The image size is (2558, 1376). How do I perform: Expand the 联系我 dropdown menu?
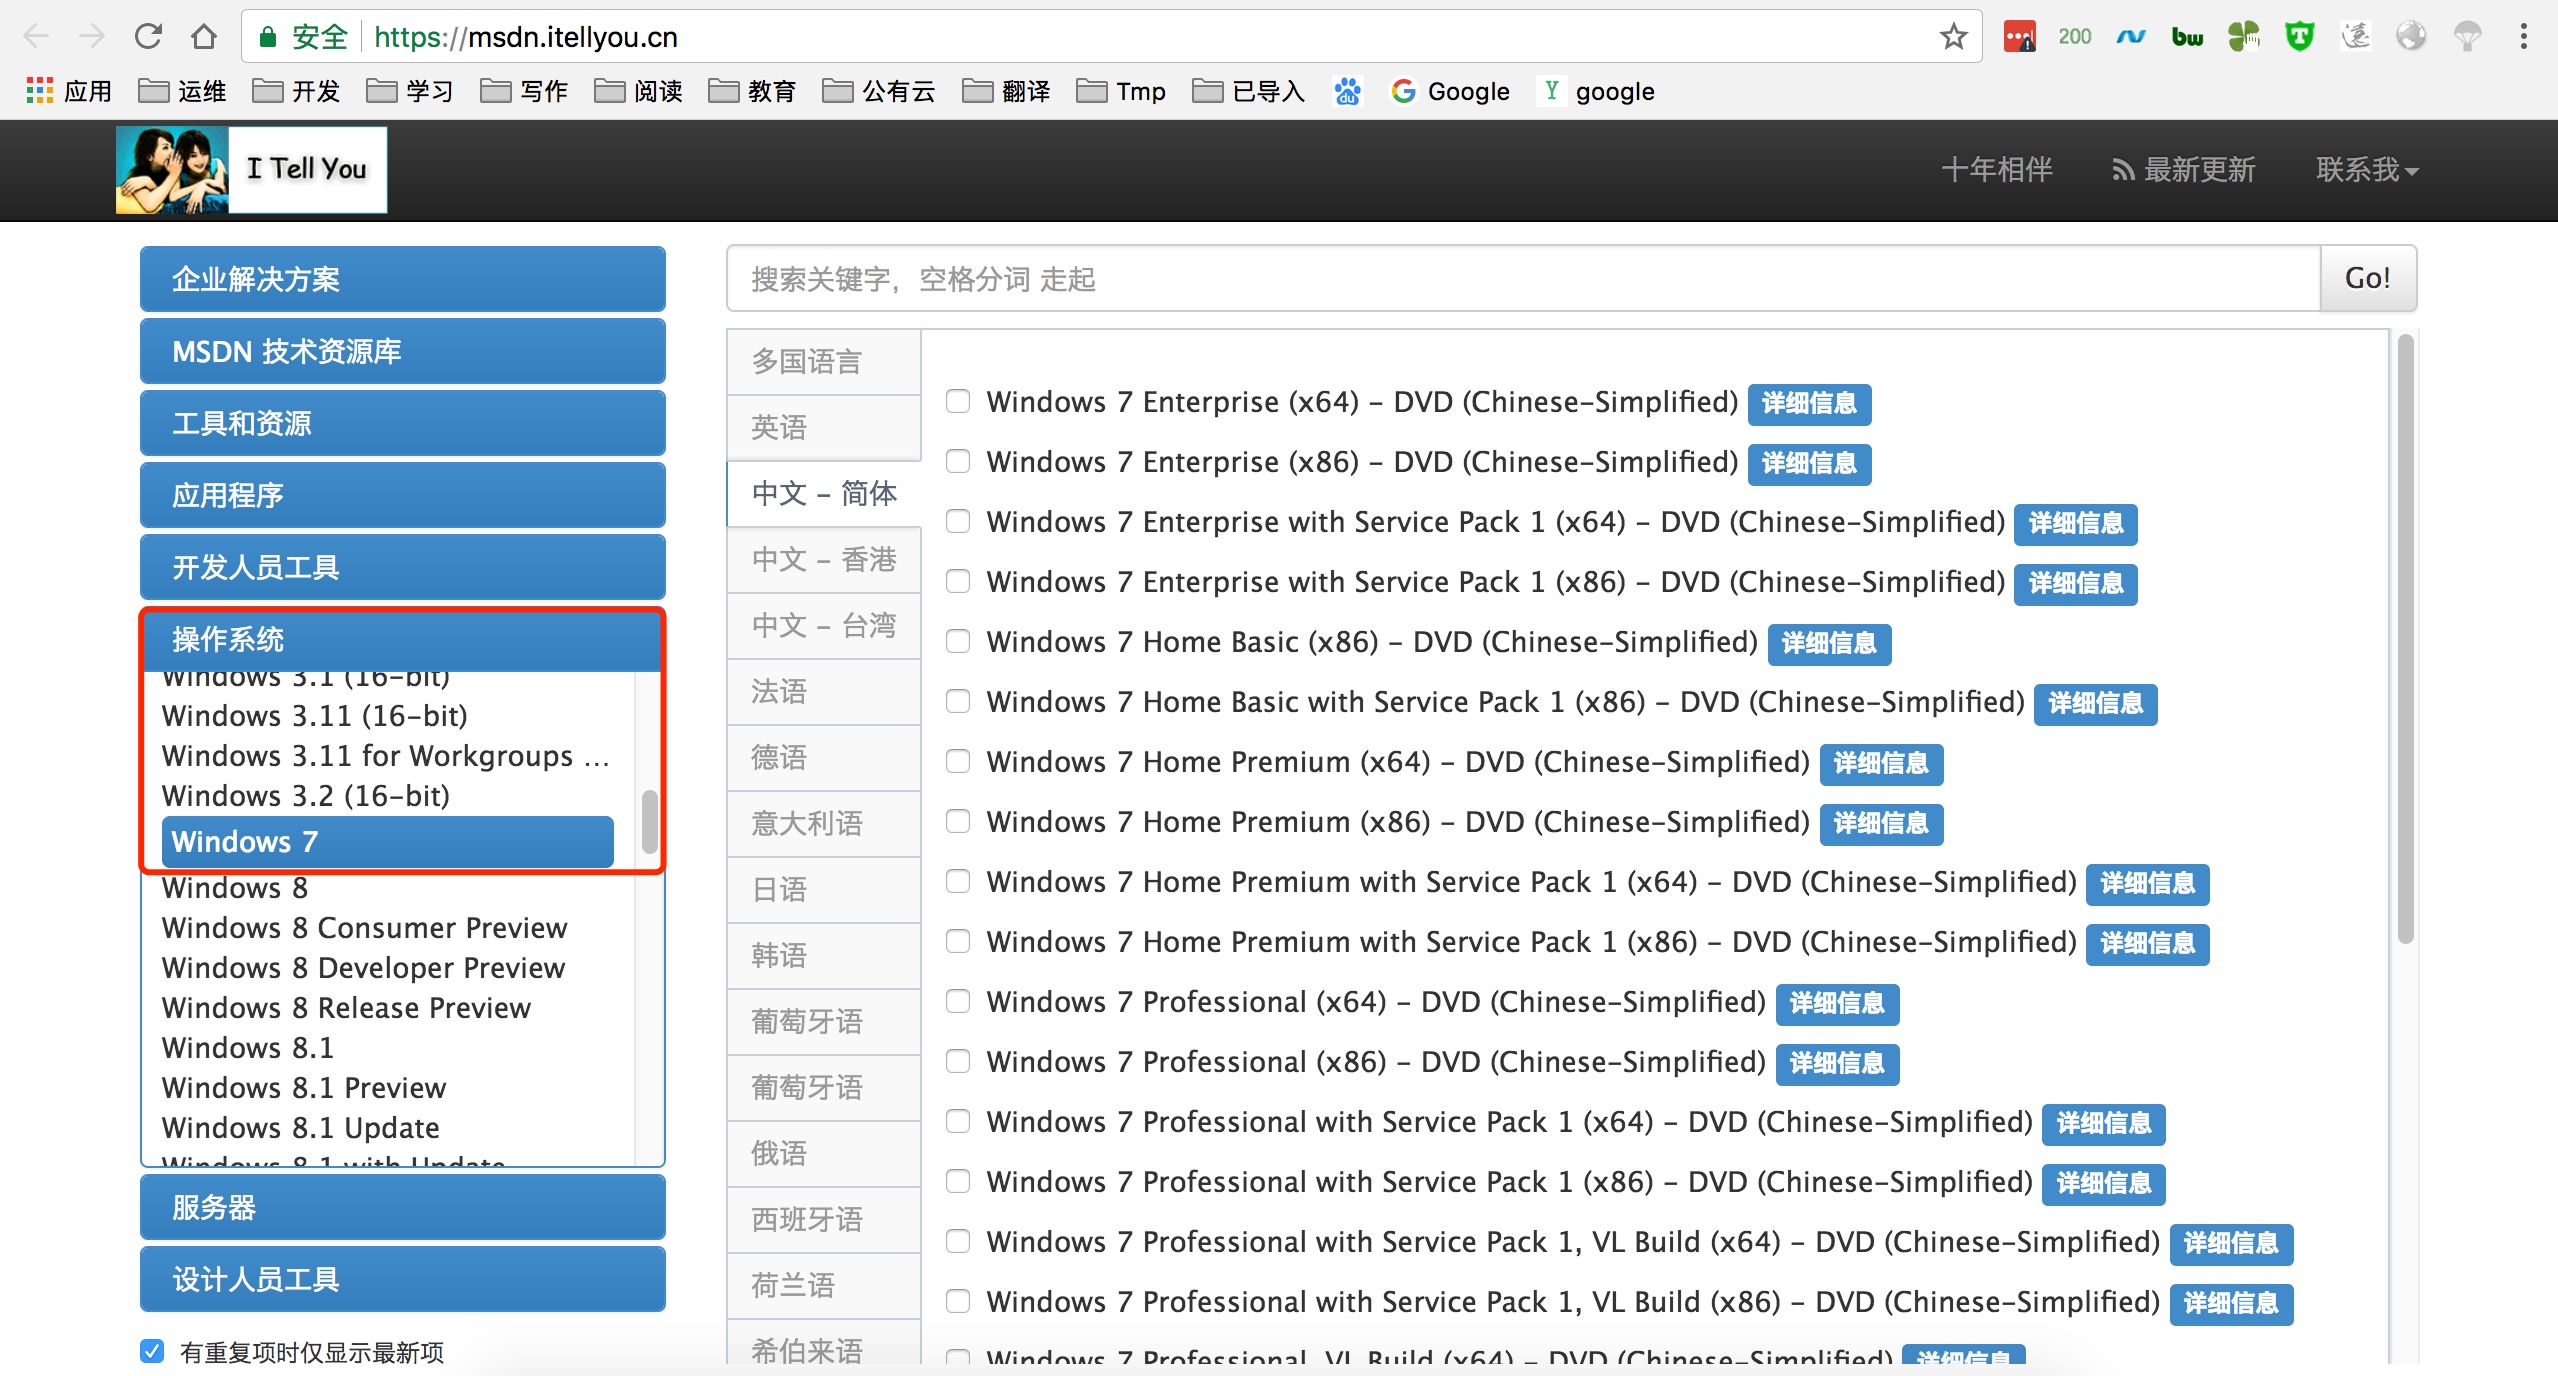[2366, 170]
